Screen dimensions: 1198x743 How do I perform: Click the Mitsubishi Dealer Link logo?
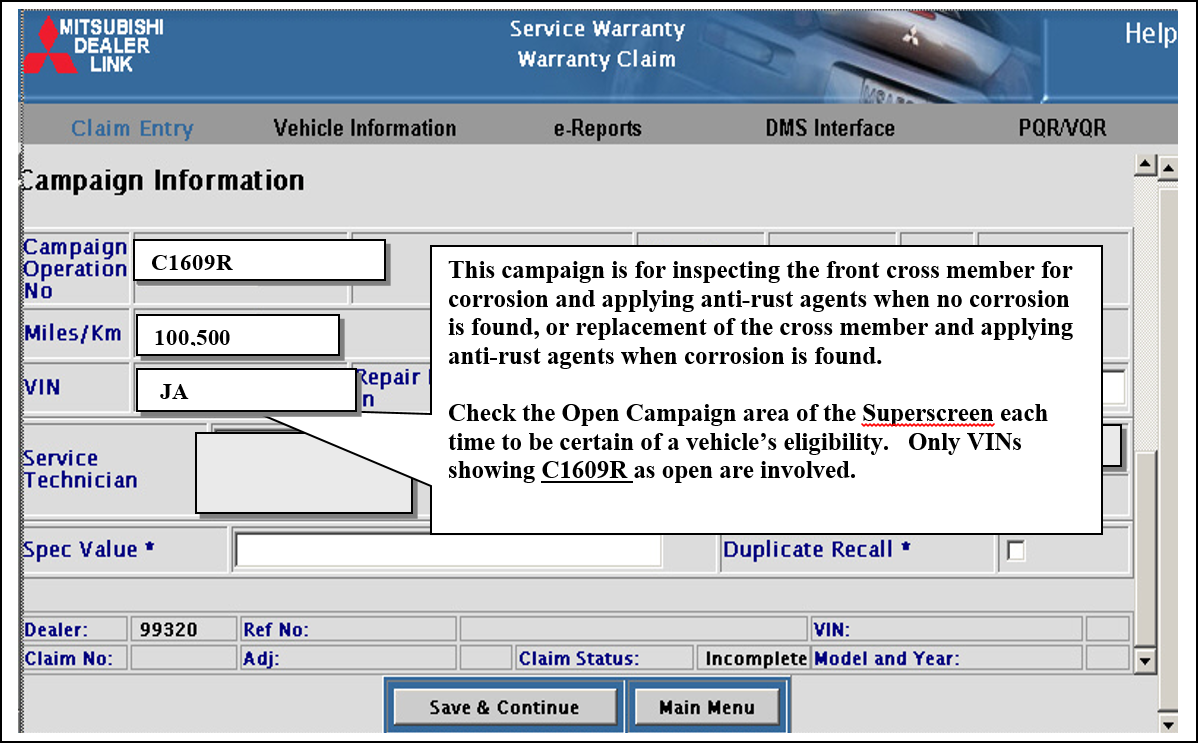pyautogui.click(x=96, y=45)
